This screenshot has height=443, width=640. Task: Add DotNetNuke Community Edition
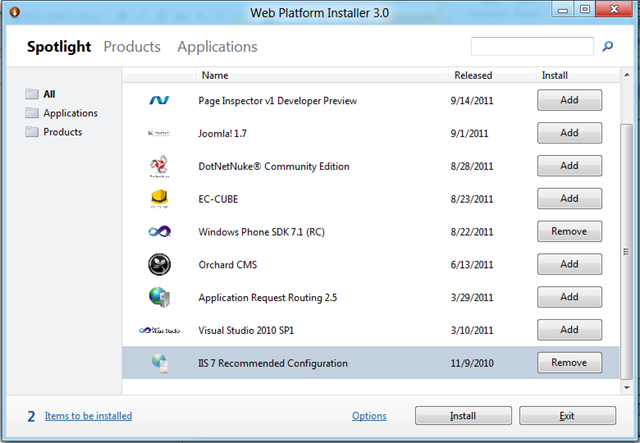[569, 166]
